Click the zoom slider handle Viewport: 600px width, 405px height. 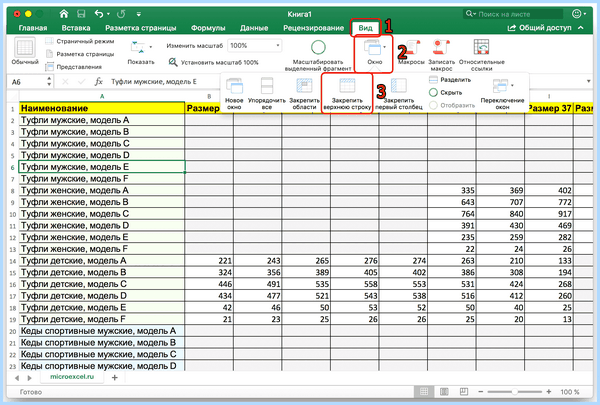(515, 392)
